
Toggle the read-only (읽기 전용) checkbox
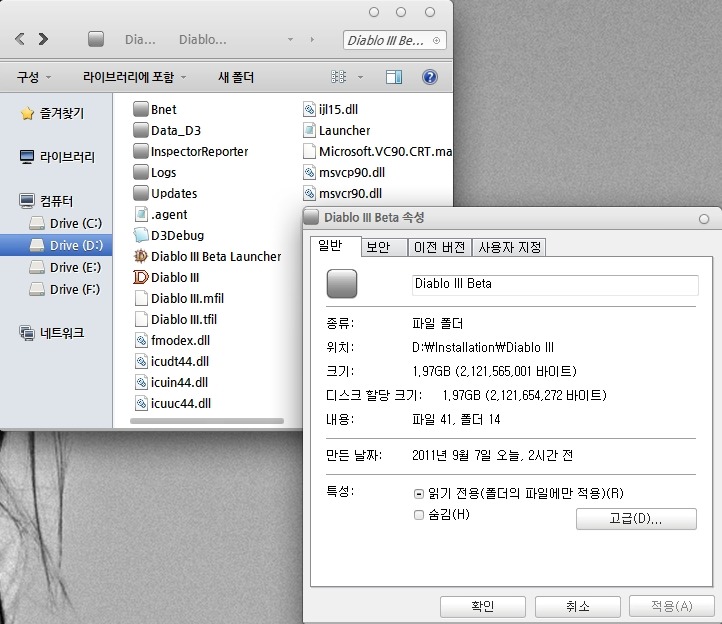[x=419, y=494]
